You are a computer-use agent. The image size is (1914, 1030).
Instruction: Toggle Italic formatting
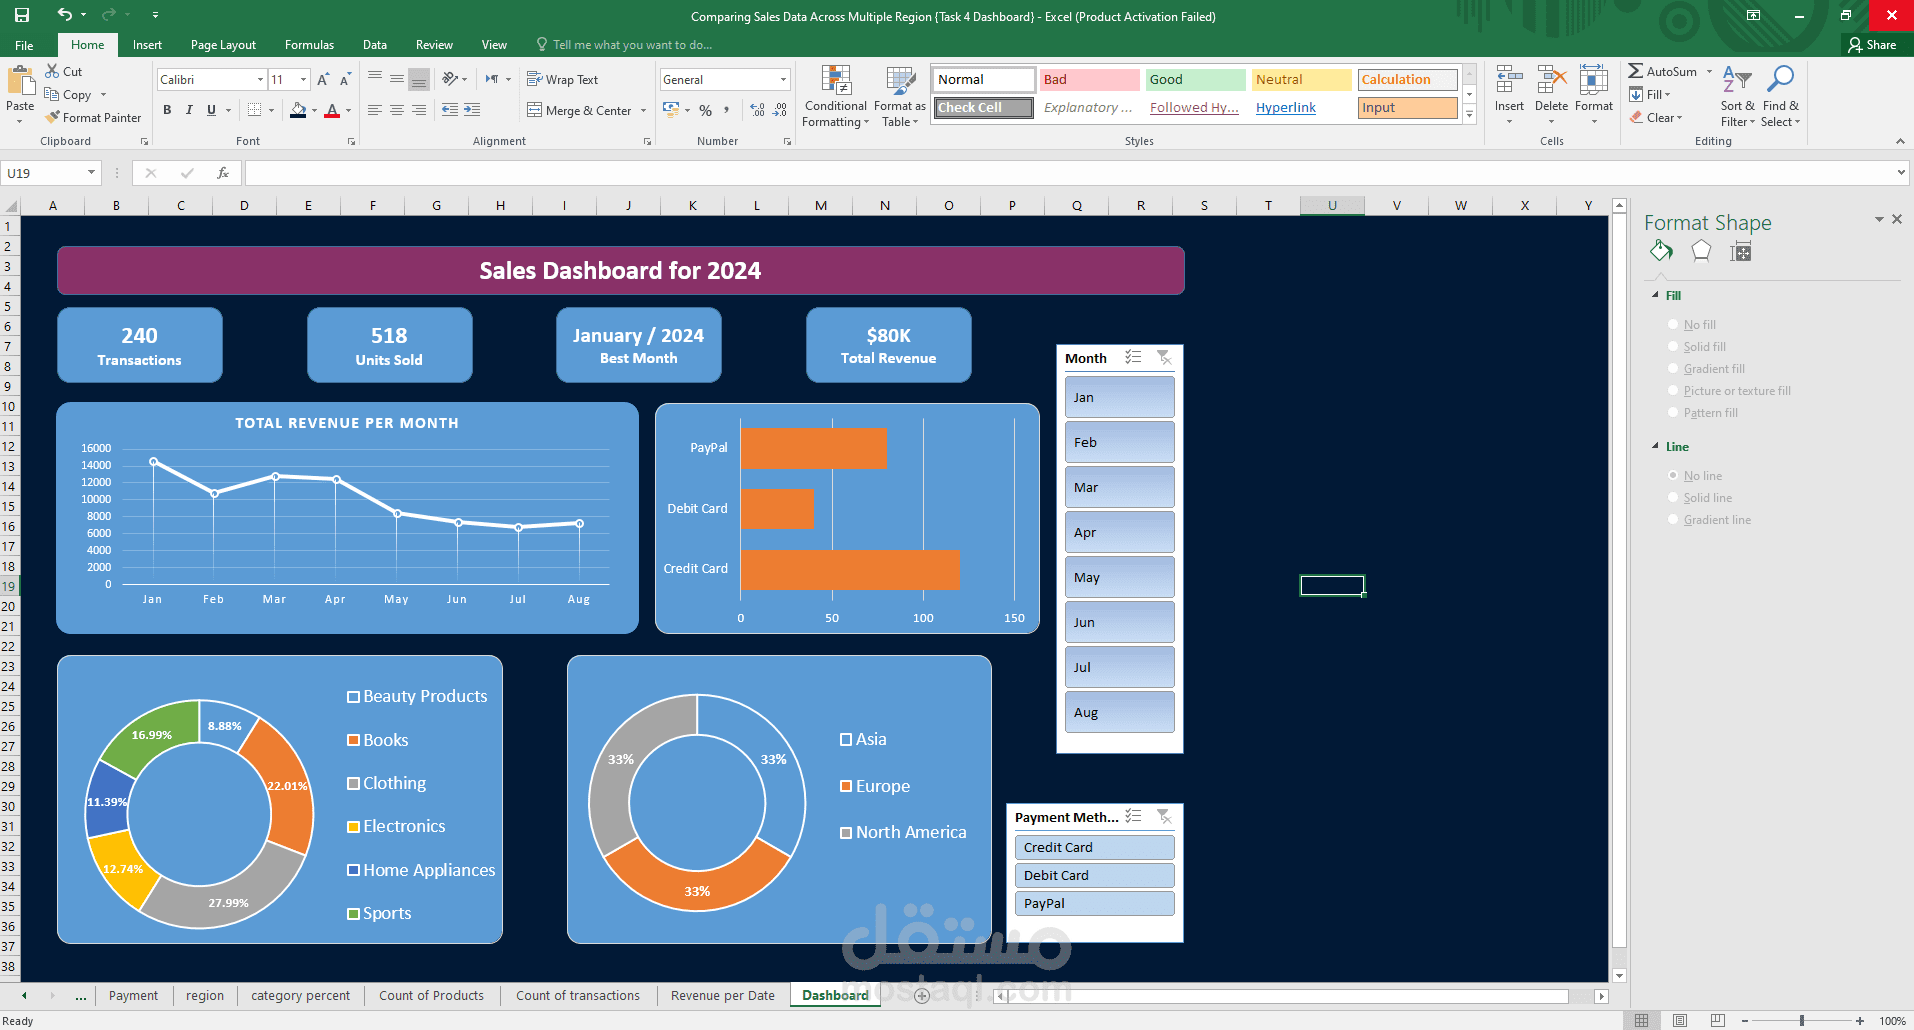[189, 110]
